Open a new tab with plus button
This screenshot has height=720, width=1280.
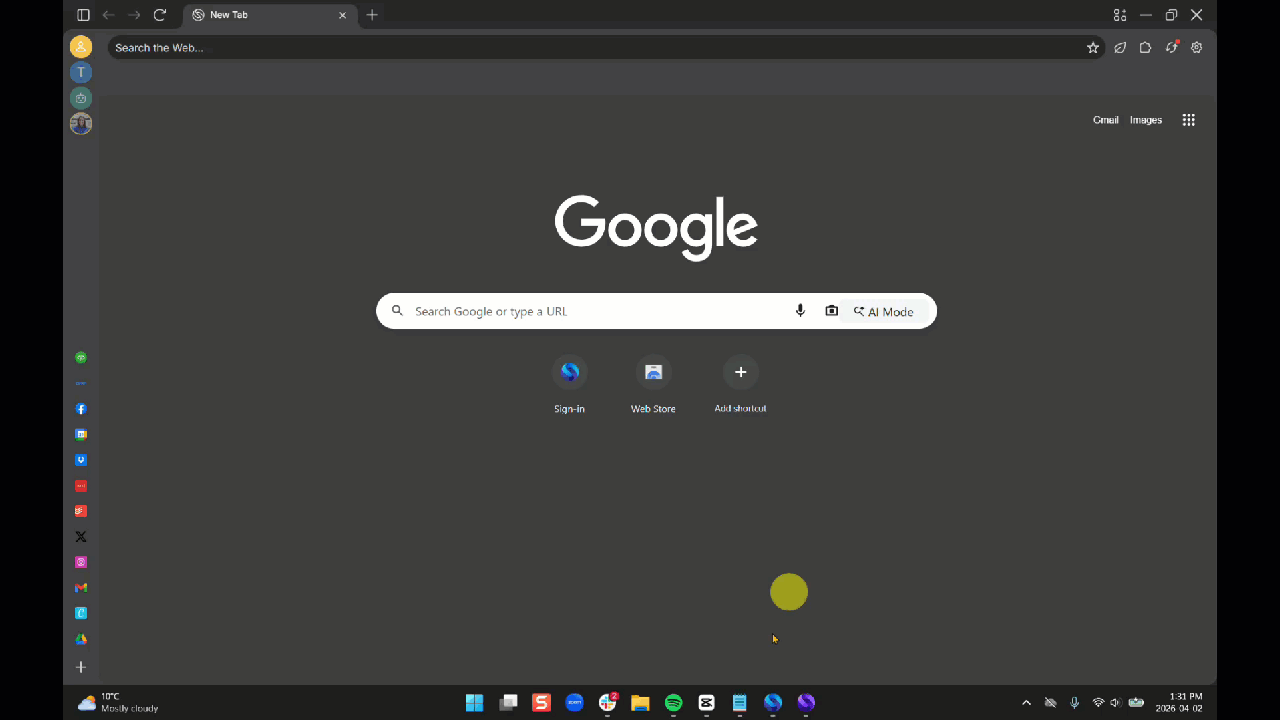tap(372, 15)
